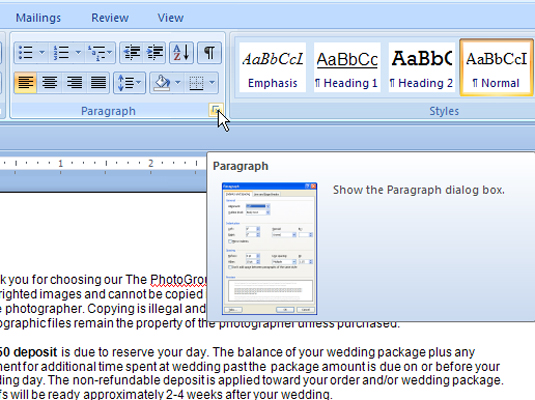535x400 pixels.
Task: Click the Shading paint bucket color
Action: [162, 82]
